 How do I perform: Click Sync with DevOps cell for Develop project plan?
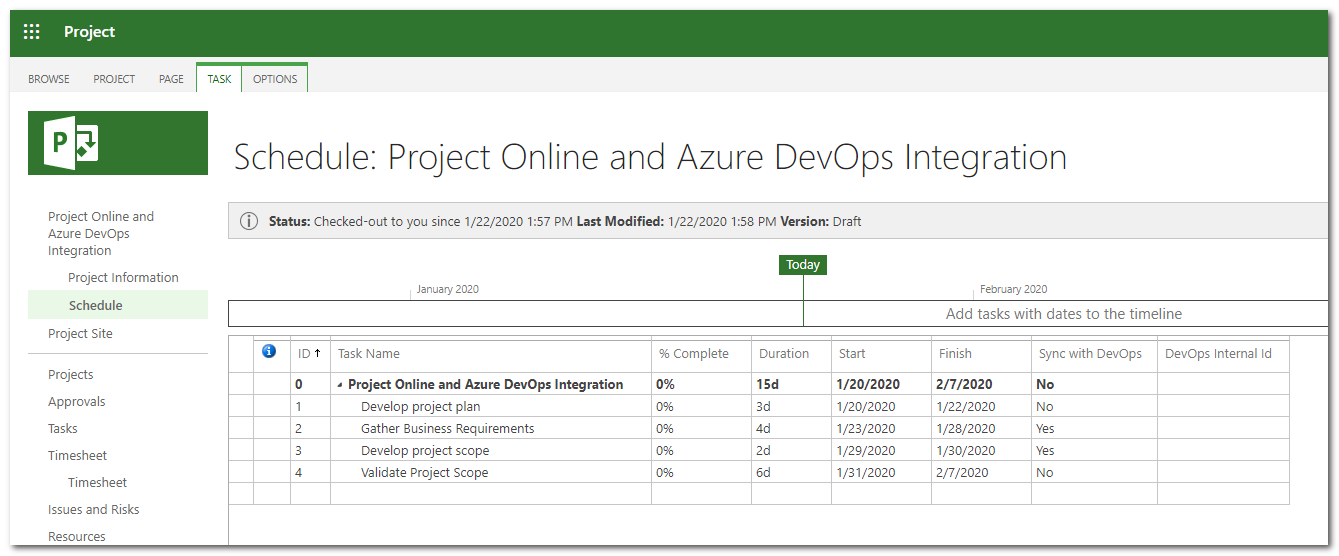[x=1093, y=407]
